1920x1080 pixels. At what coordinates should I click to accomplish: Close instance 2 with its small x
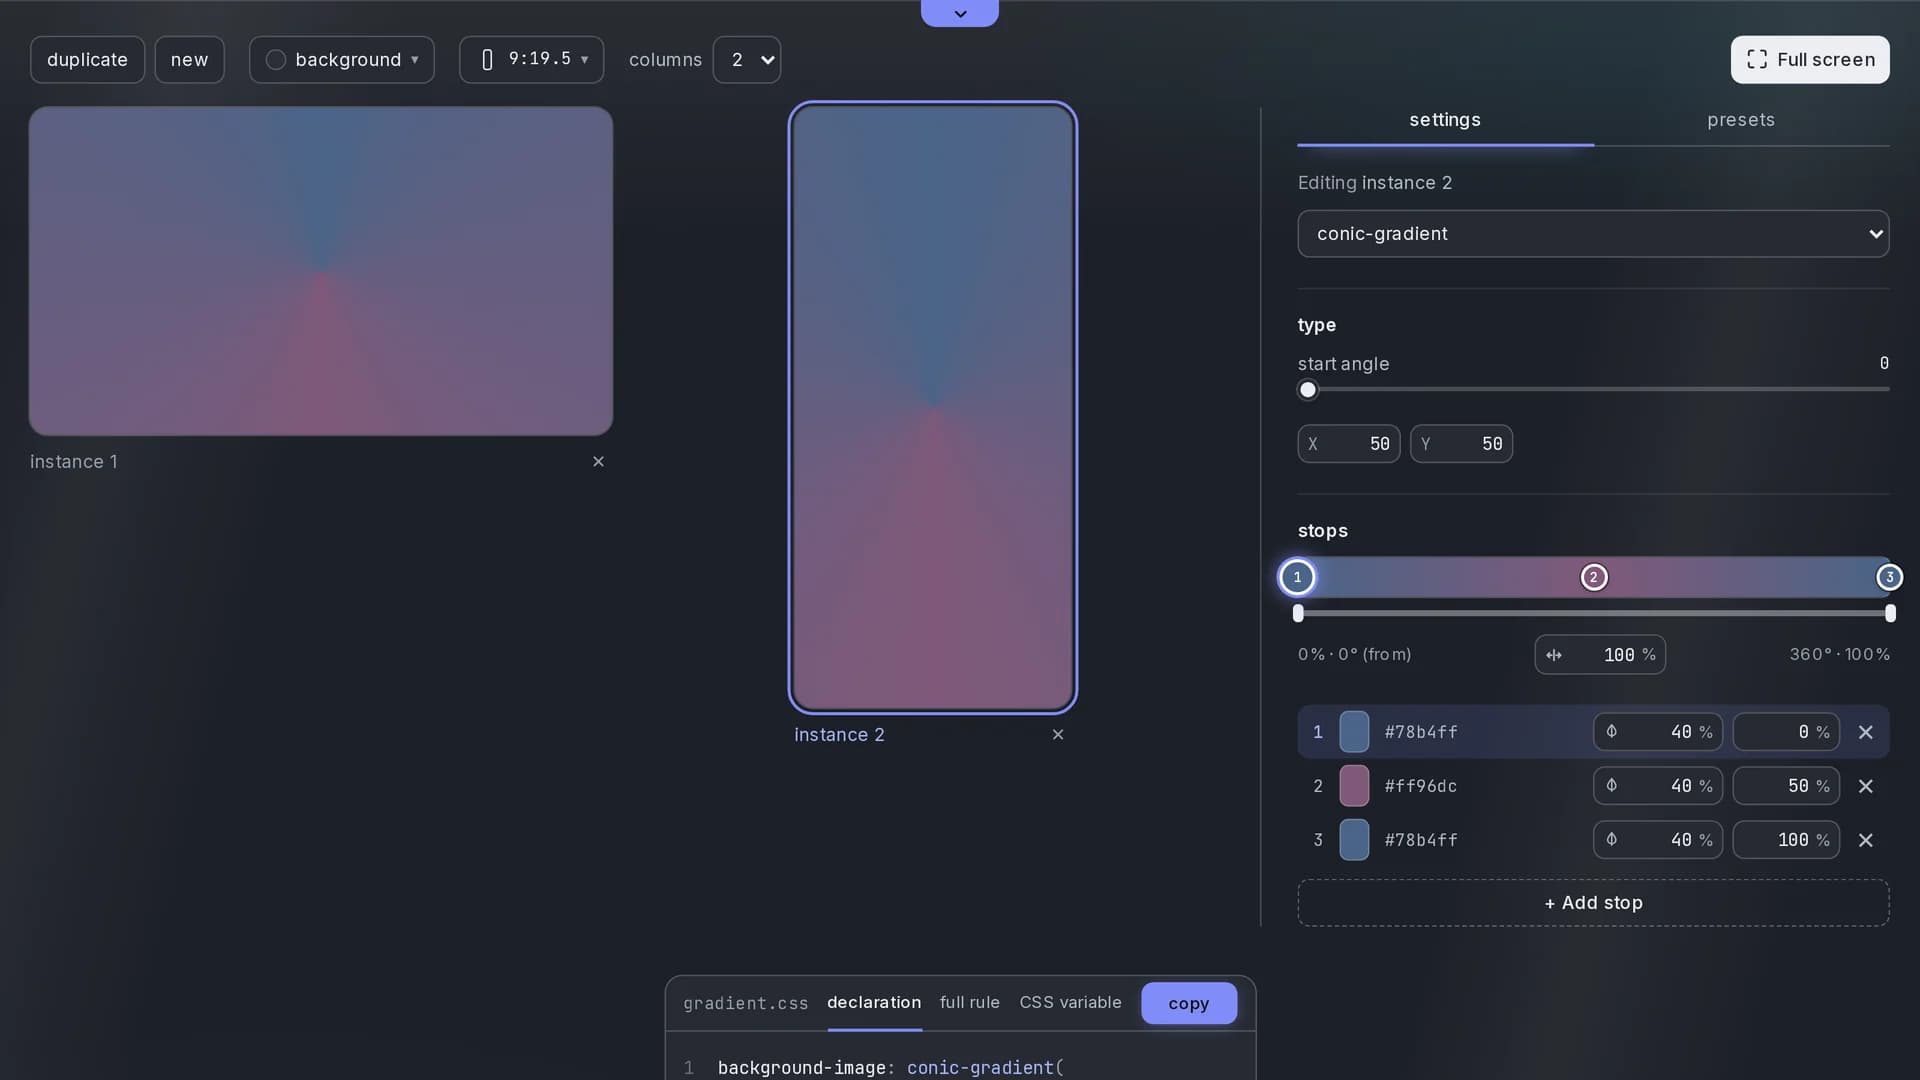[x=1058, y=734]
